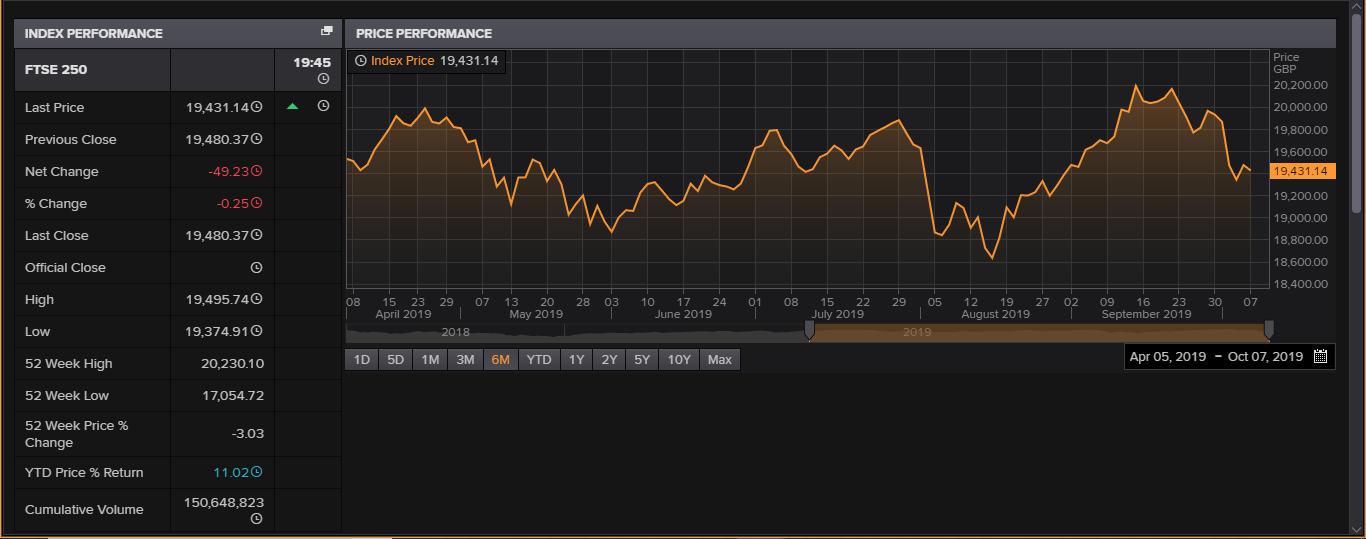Click the Net Change value -49.23
The image size is (1366, 539).
(x=228, y=171)
